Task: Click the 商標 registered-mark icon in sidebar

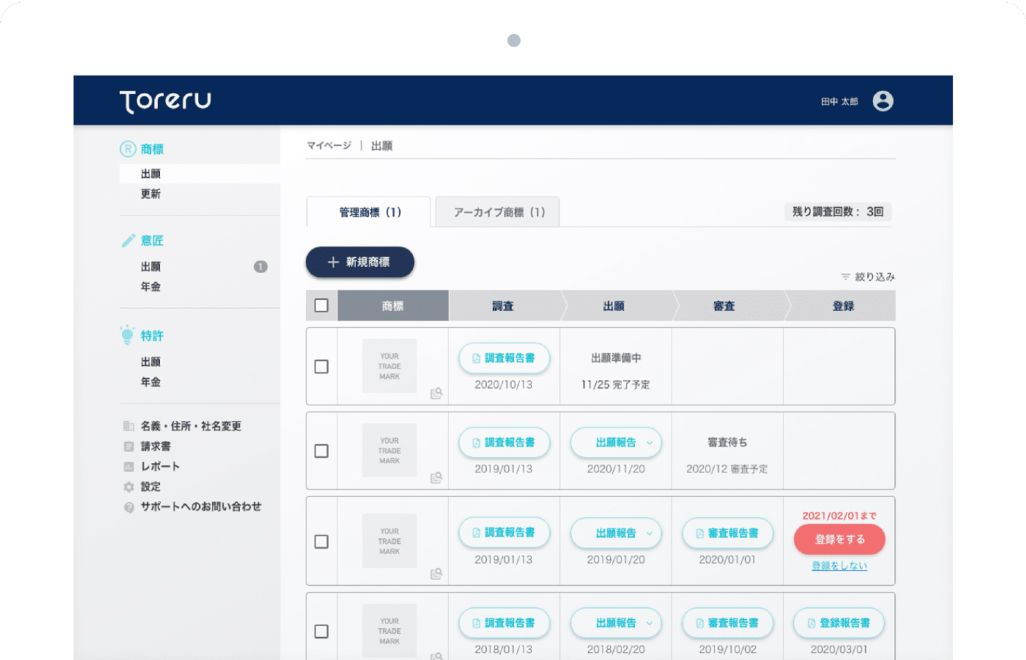Action: click(x=128, y=149)
